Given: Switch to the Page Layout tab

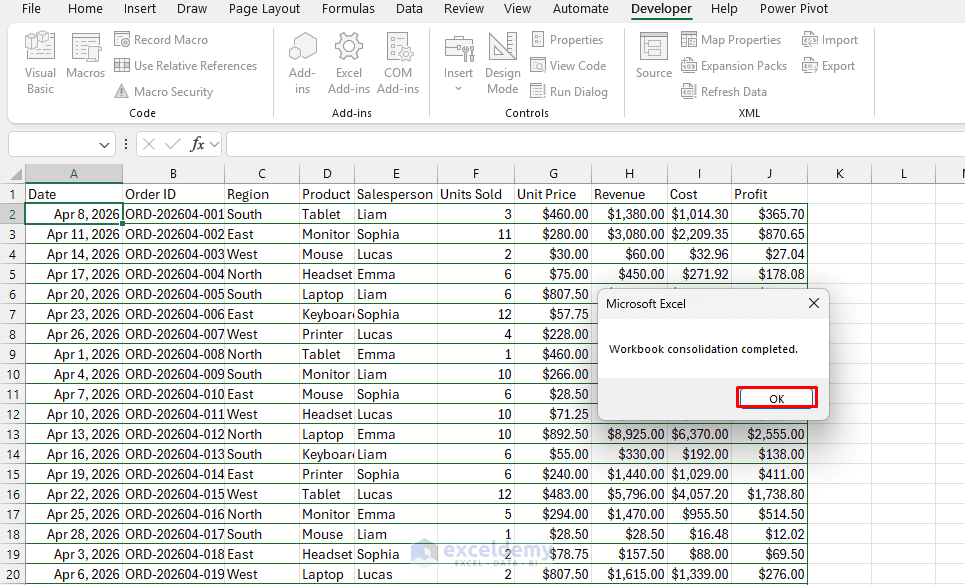Looking at the screenshot, I should click(264, 9).
